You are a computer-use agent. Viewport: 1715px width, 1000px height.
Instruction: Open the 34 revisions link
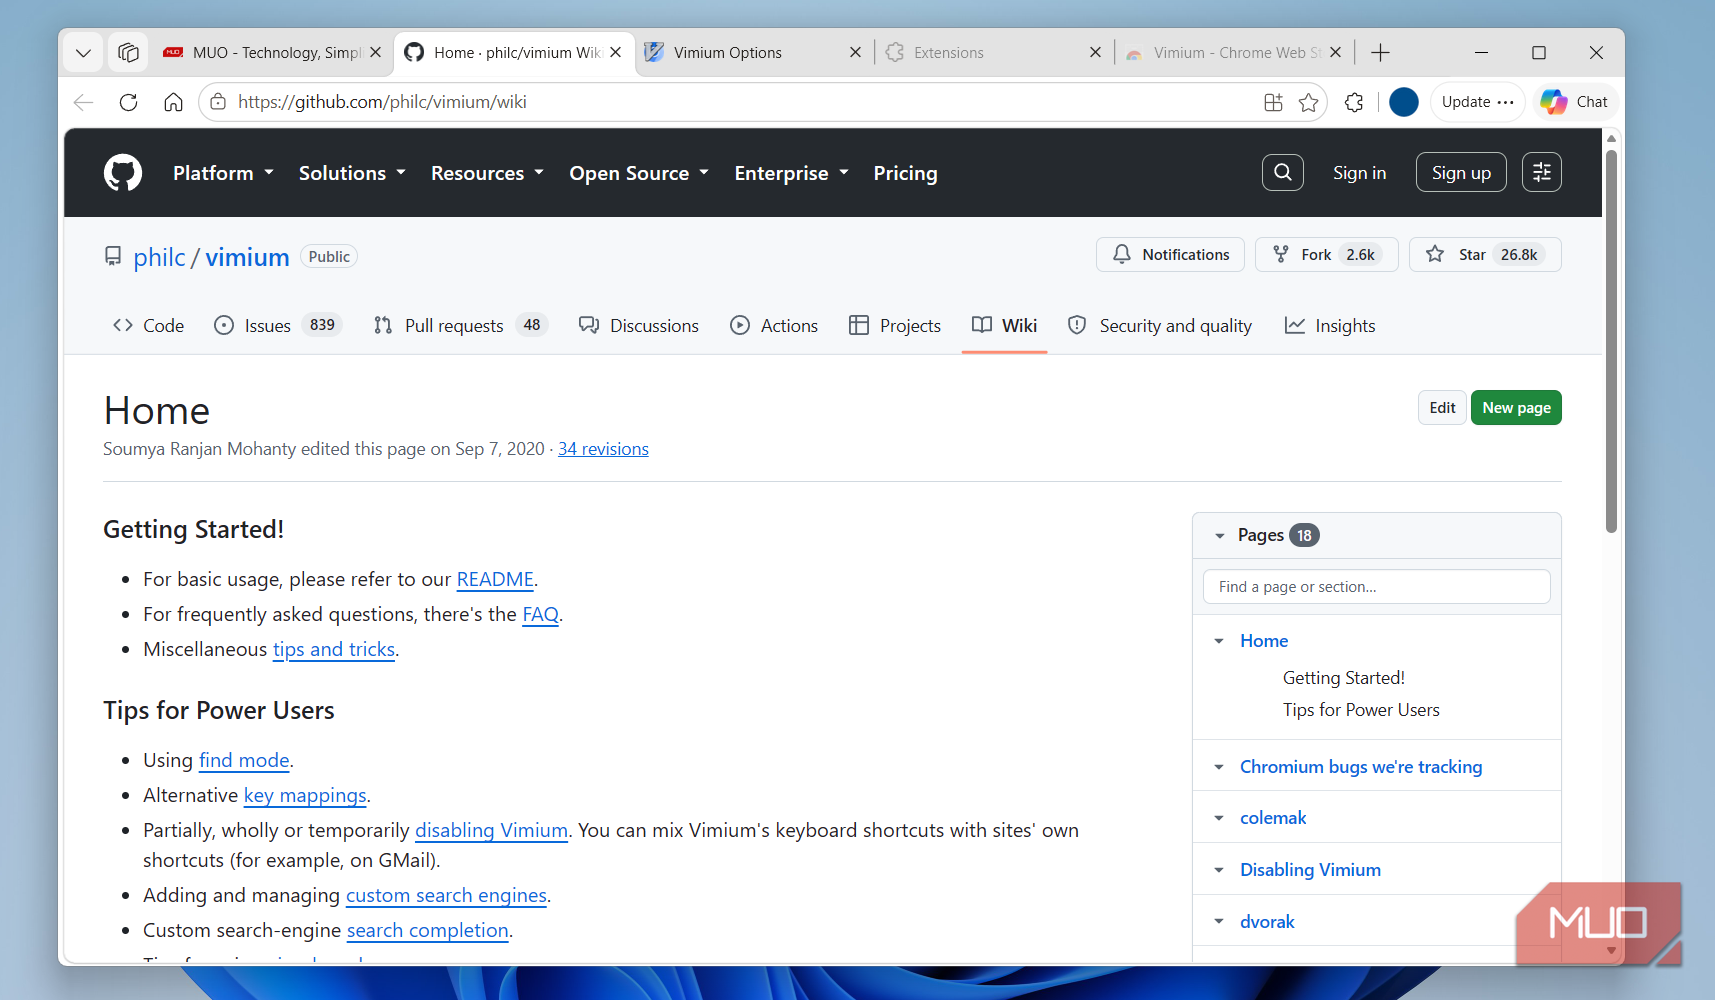(x=603, y=449)
